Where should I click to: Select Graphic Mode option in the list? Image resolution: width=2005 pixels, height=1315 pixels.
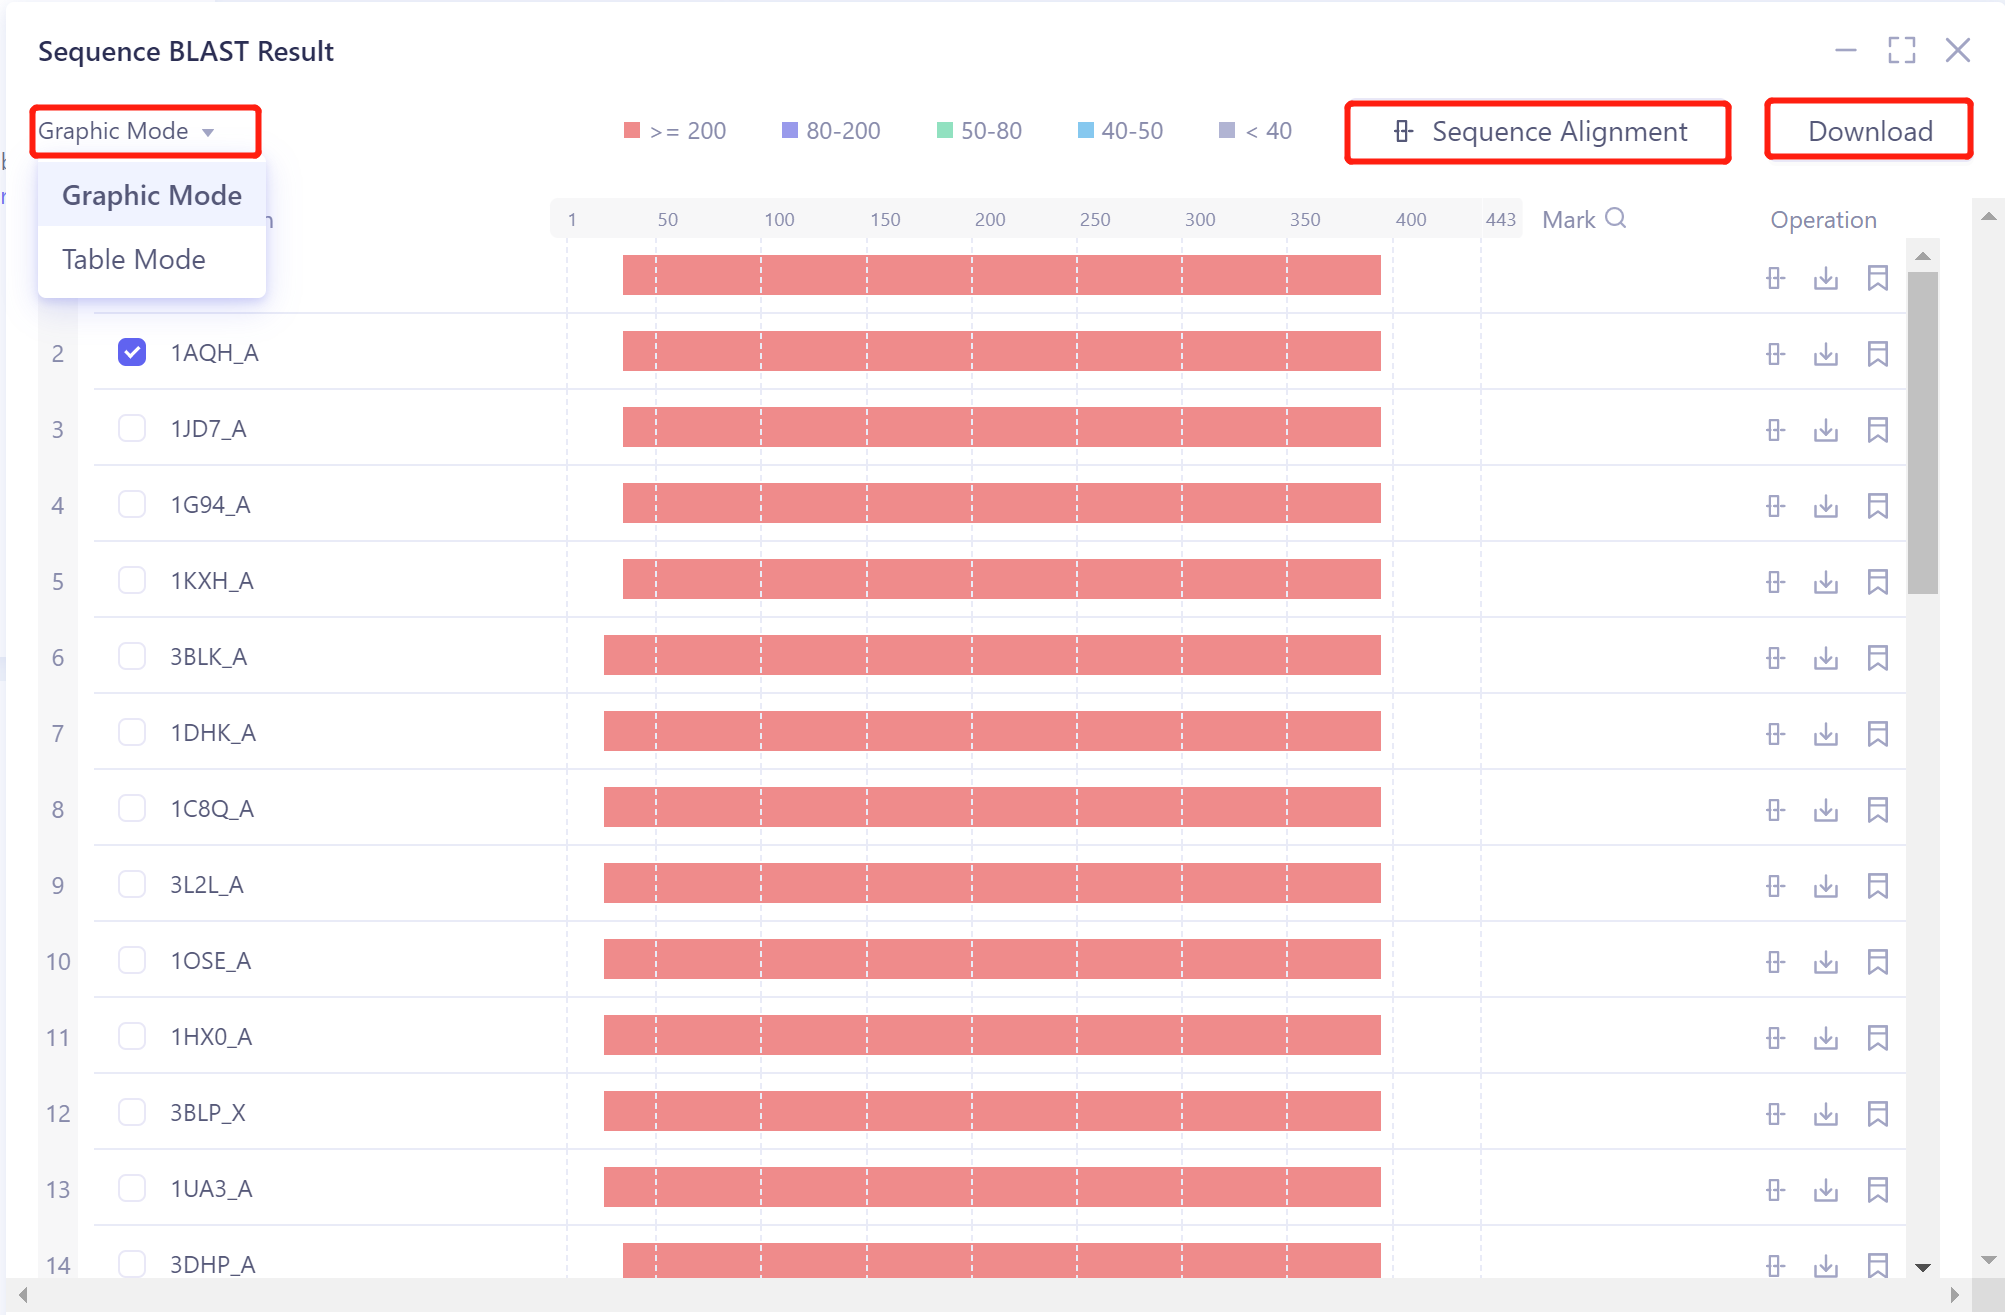point(152,195)
